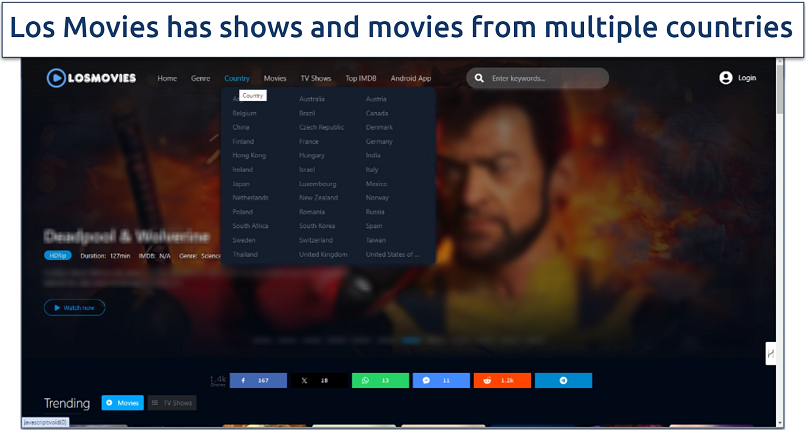Screen dimensions: 806x431
Task: Collapse the Country dropdown menu
Action: pos(237,78)
